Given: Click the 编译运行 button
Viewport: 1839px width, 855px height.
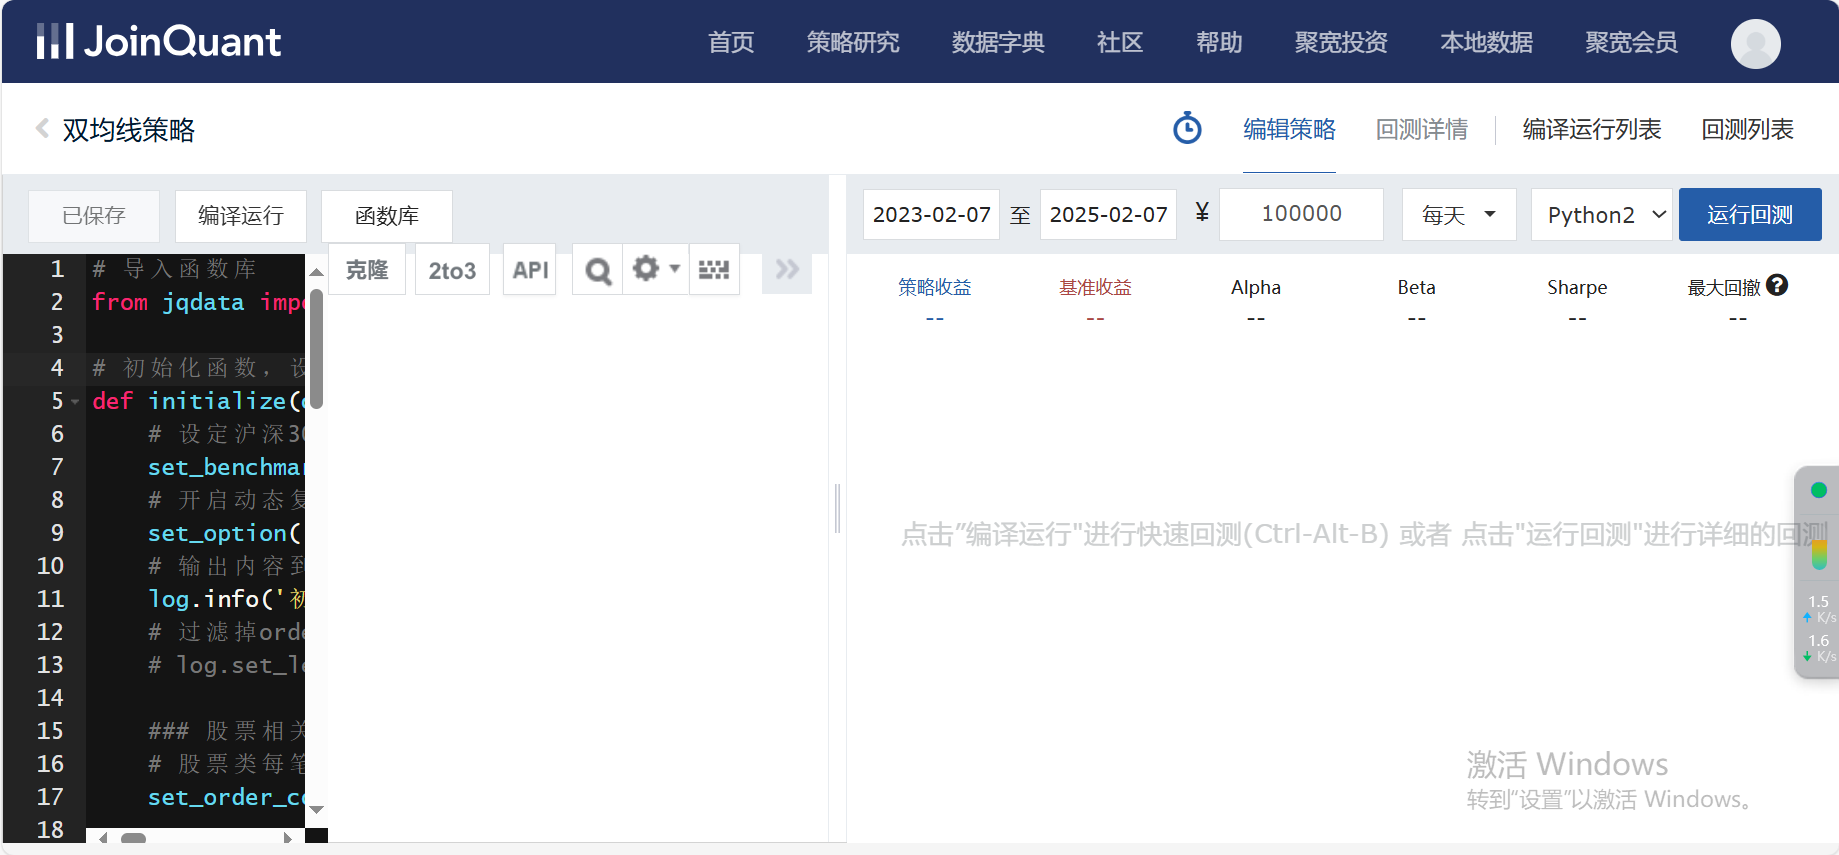Looking at the screenshot, I should [x=241, y=216].
